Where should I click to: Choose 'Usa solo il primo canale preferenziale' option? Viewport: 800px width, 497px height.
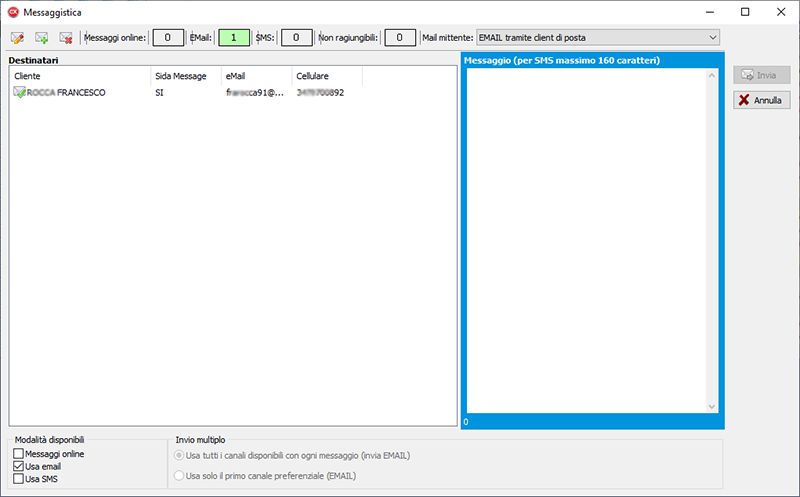click(x=180, y=476)
